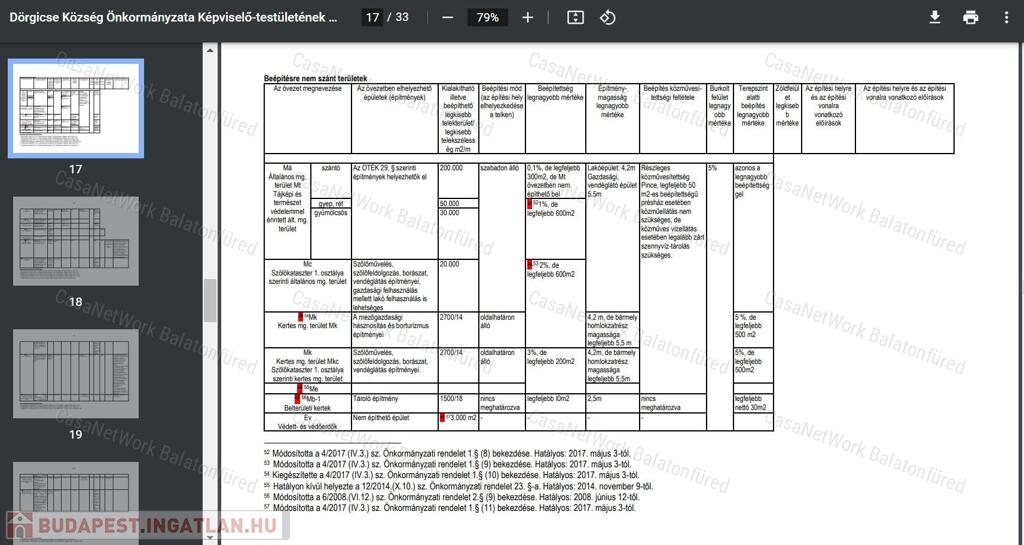Image resolution: width=1024 pixels, height=545 pixels.
Task: Click the BUDAPEST.INGATLAN.HU logo
Action: click(141, 524)
